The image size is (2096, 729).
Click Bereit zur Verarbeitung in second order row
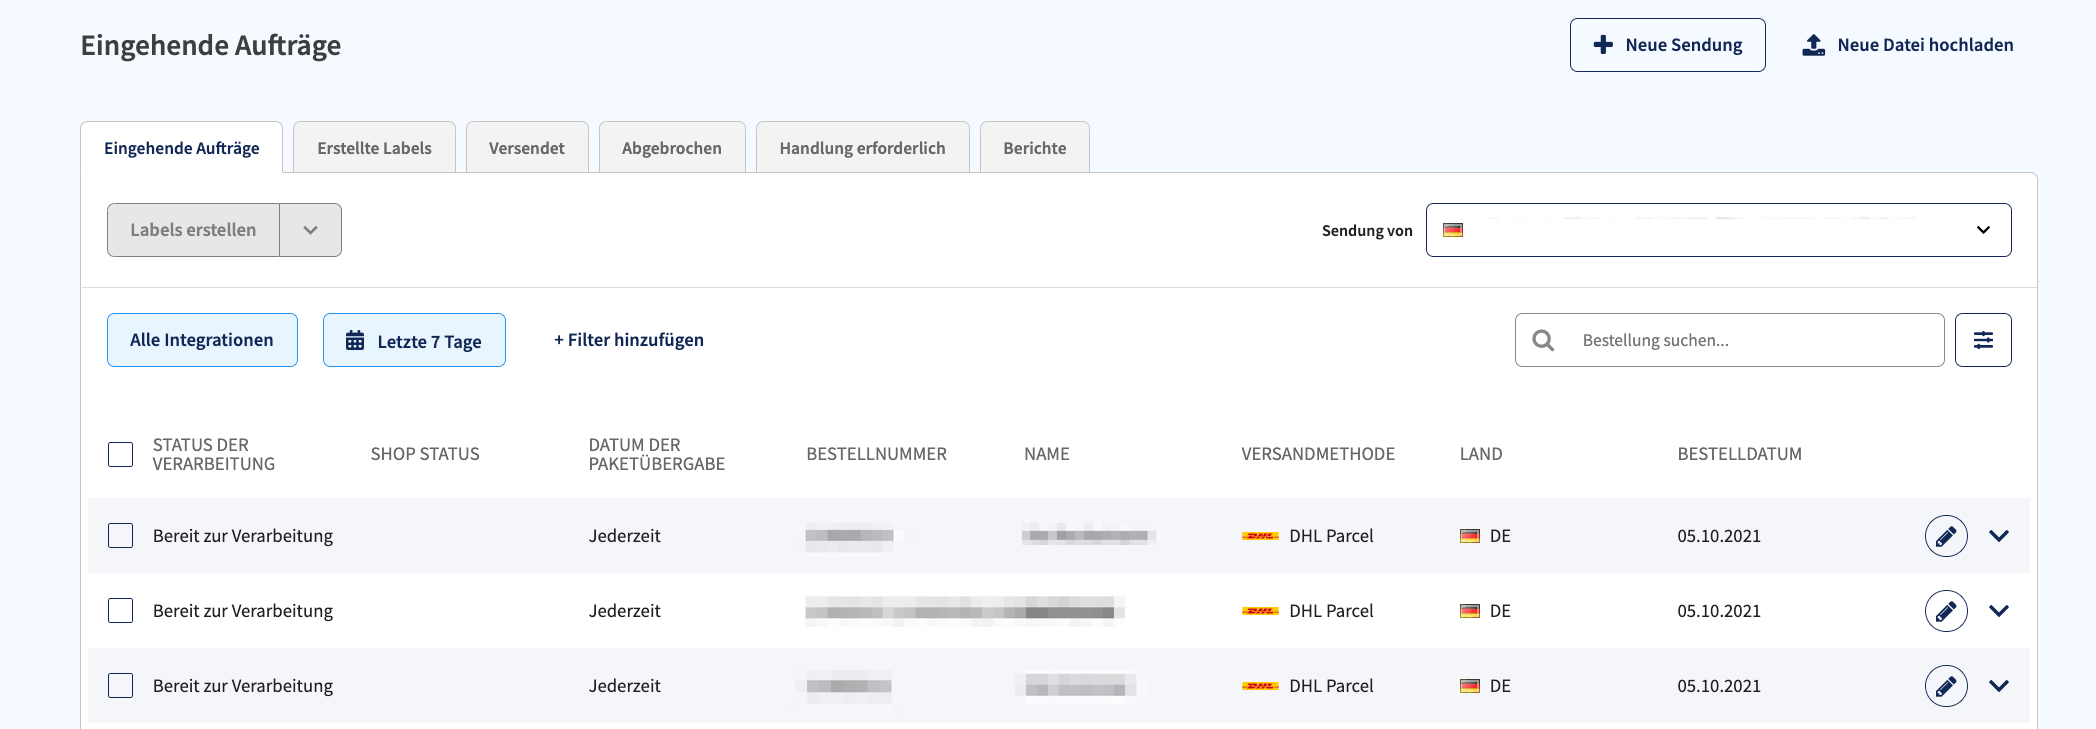point(243,611)
